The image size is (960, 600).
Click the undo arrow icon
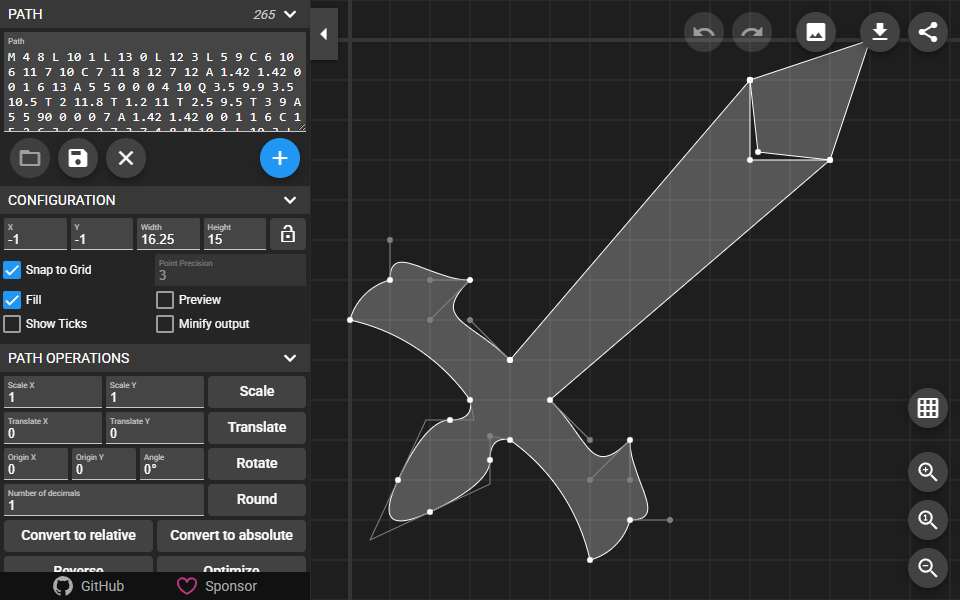(703, 32)
